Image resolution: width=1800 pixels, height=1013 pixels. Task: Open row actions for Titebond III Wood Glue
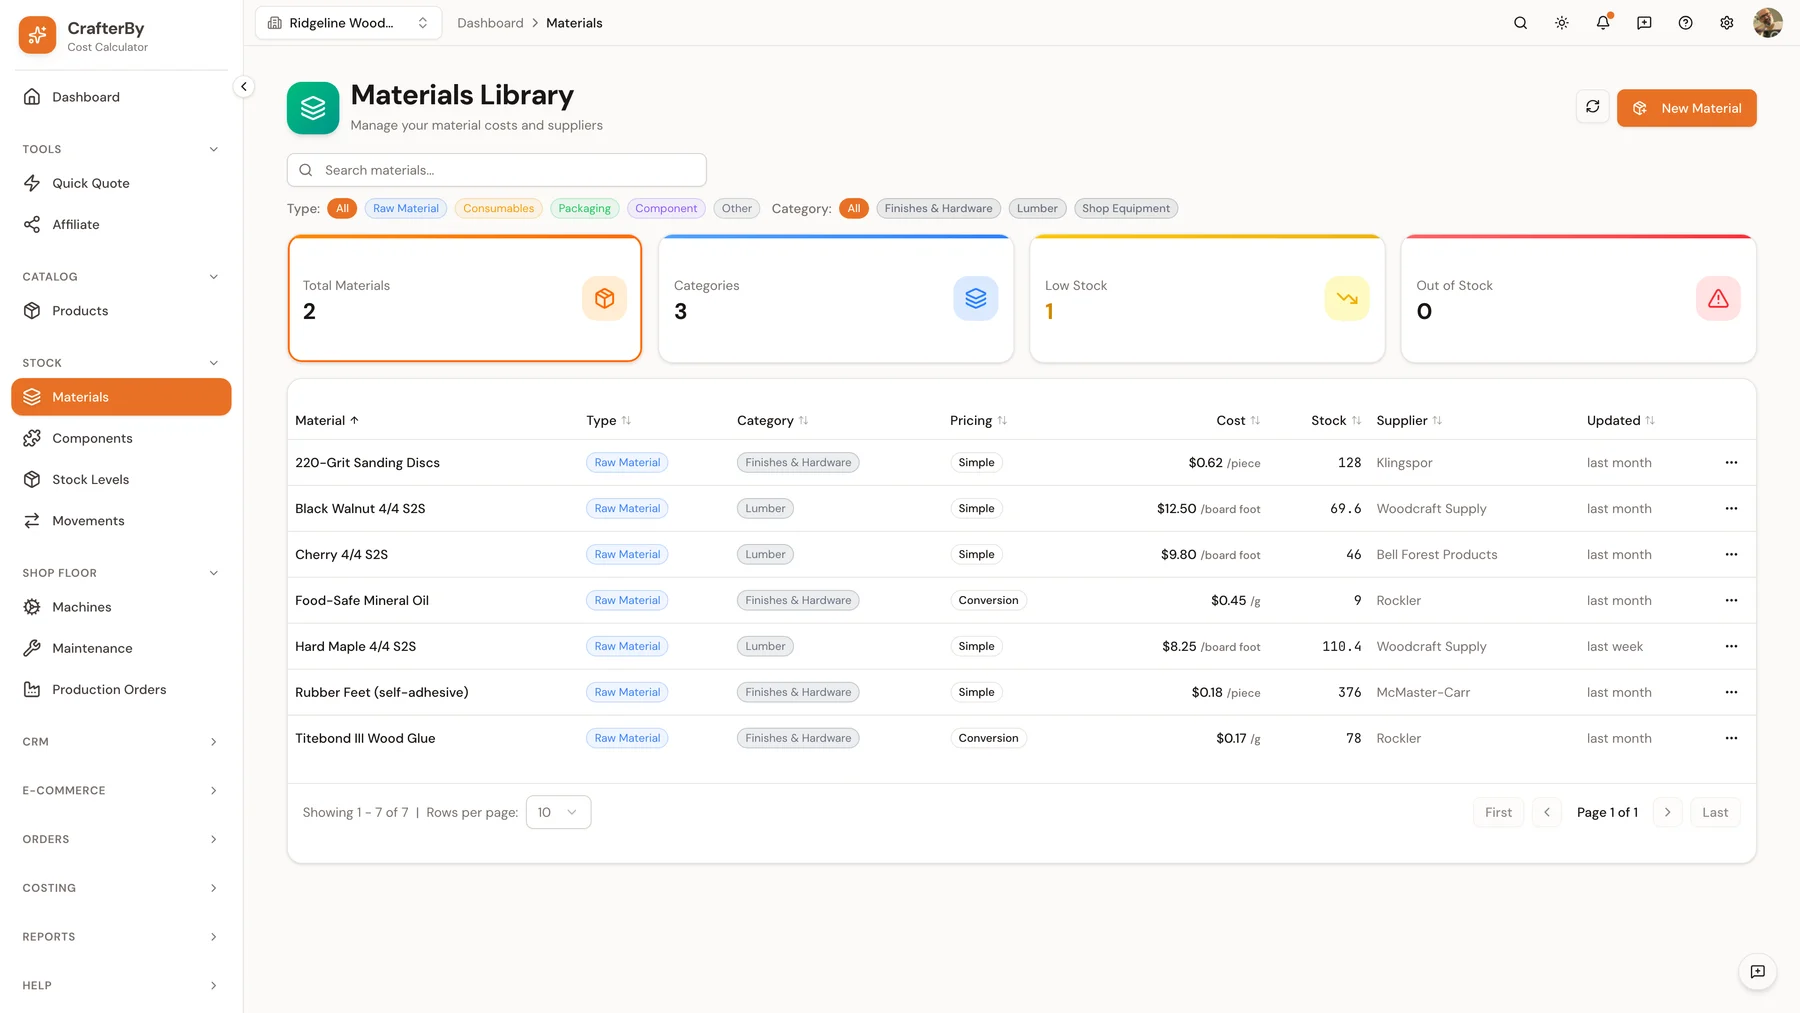1731,739
